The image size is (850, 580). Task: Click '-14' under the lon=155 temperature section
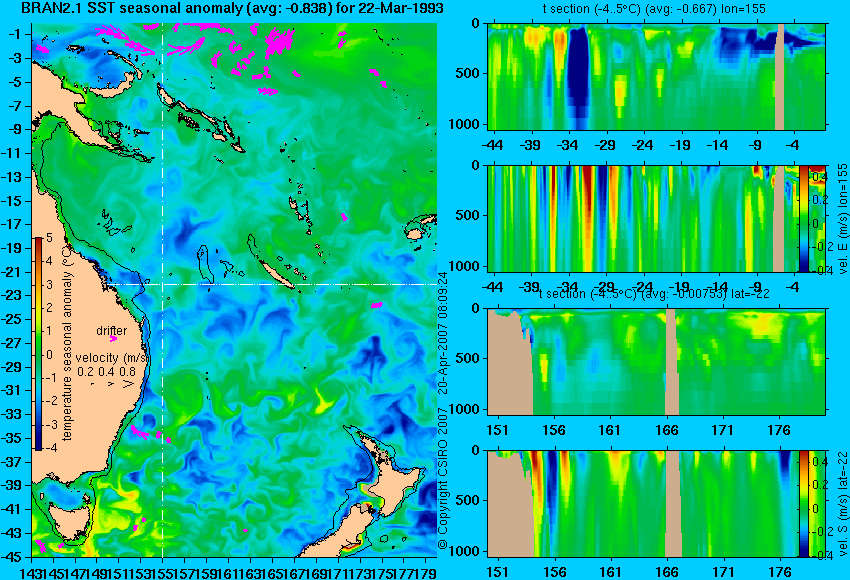click(718, 145)
